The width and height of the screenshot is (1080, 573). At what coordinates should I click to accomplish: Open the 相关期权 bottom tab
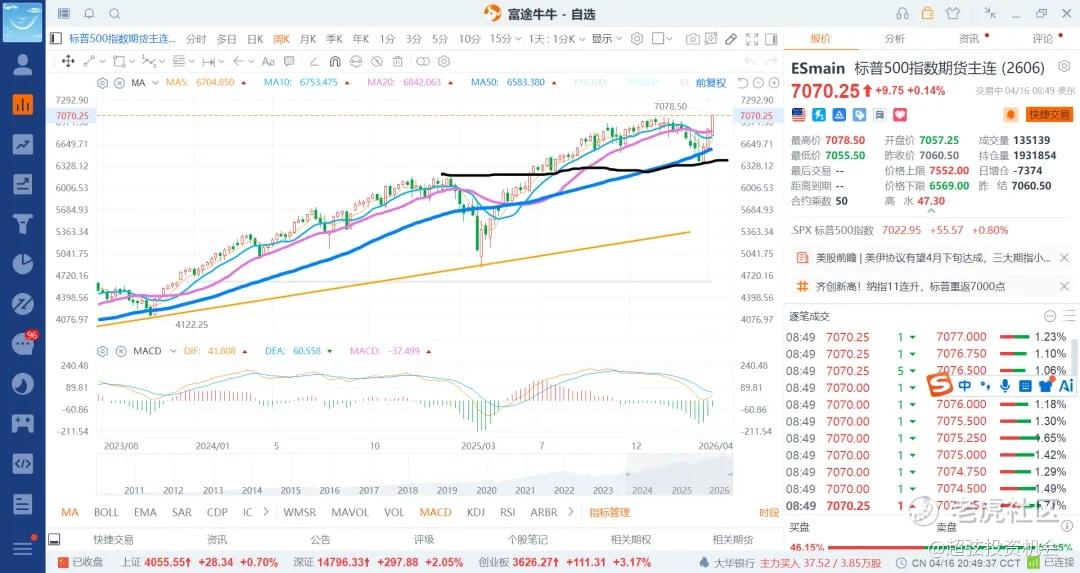pyautogui.click(x=630, y=539)
